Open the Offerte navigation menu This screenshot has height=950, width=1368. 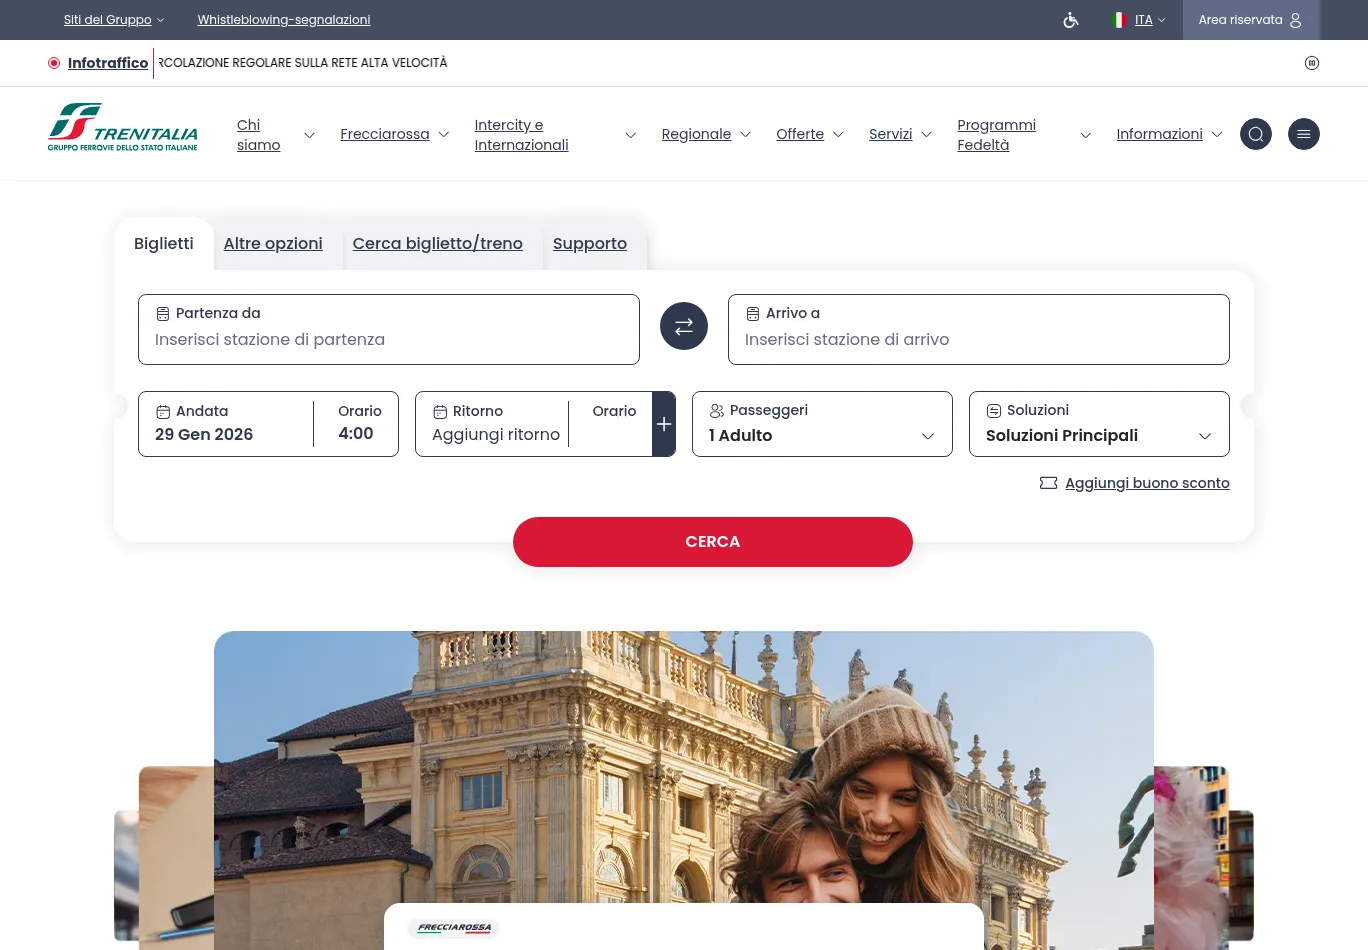click(809, 134)
